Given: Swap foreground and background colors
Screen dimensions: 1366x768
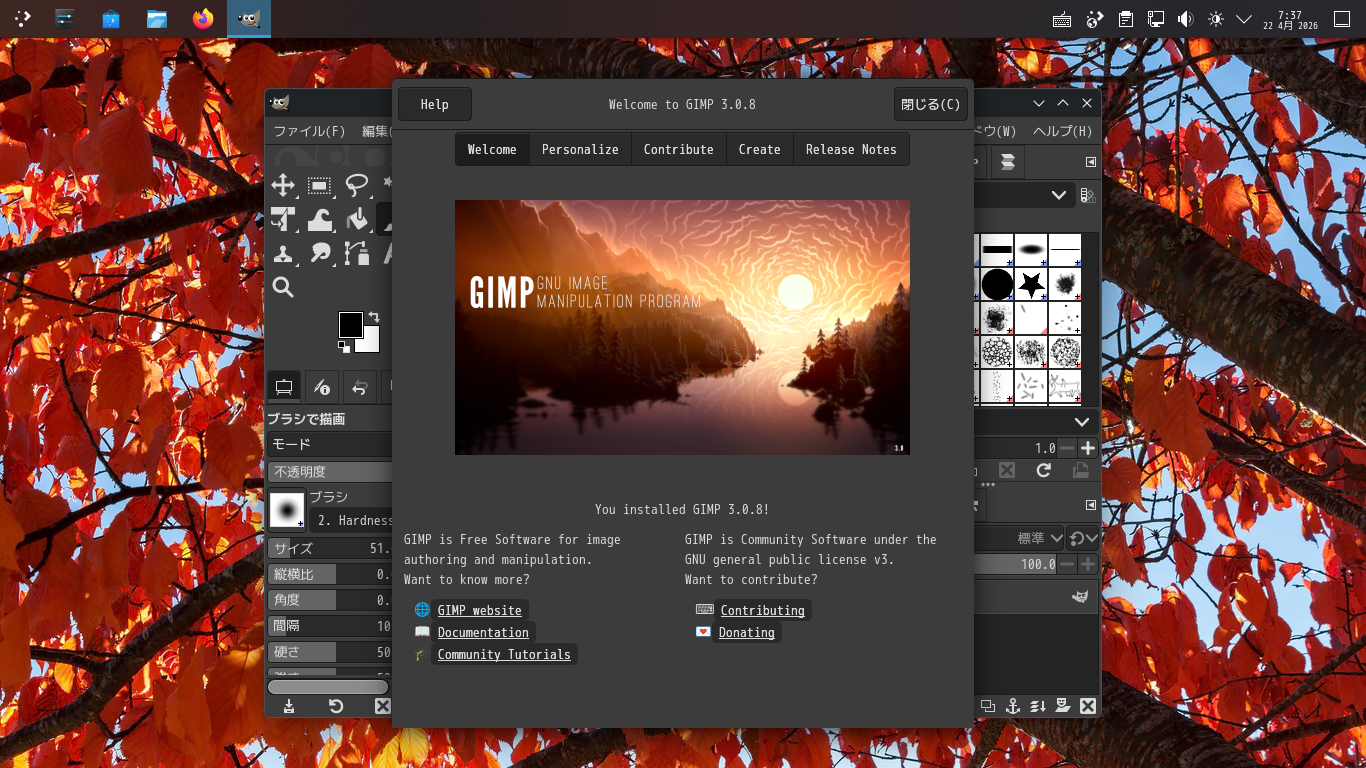Looking at the screenshot, I should tap(373, 317).
